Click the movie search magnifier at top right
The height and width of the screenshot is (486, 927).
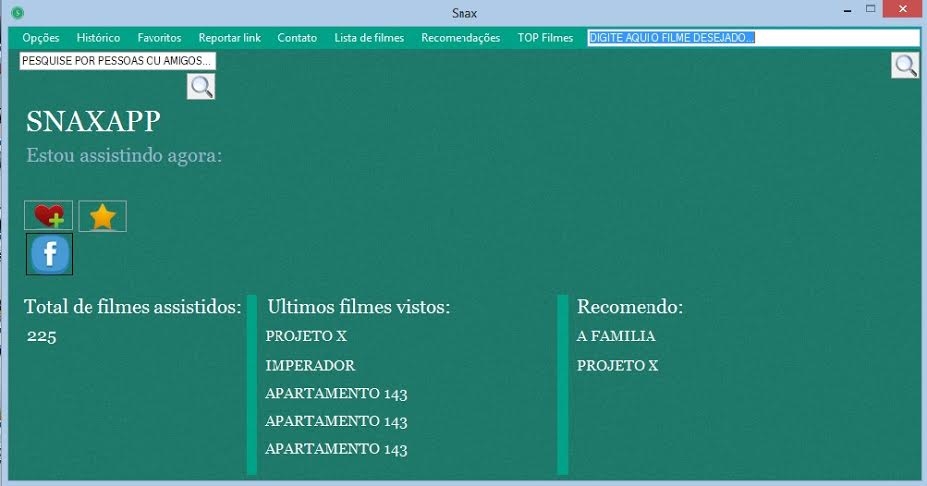coord(905,66)
